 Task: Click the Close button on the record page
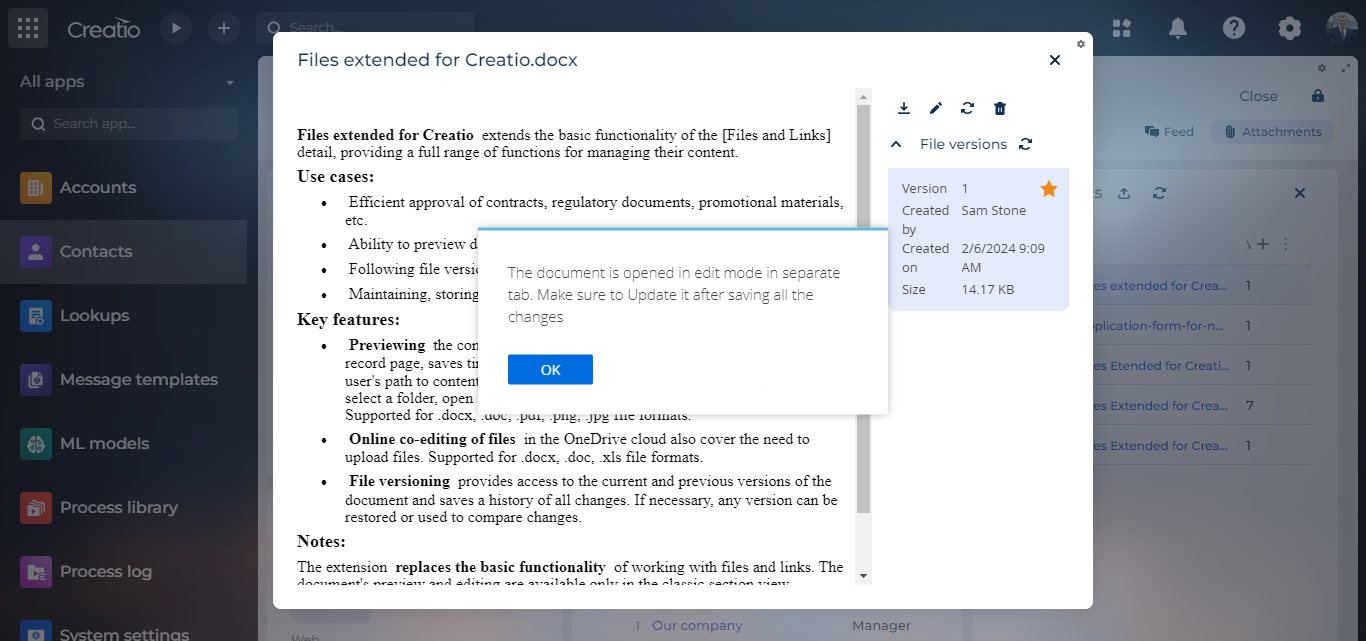1258,96
